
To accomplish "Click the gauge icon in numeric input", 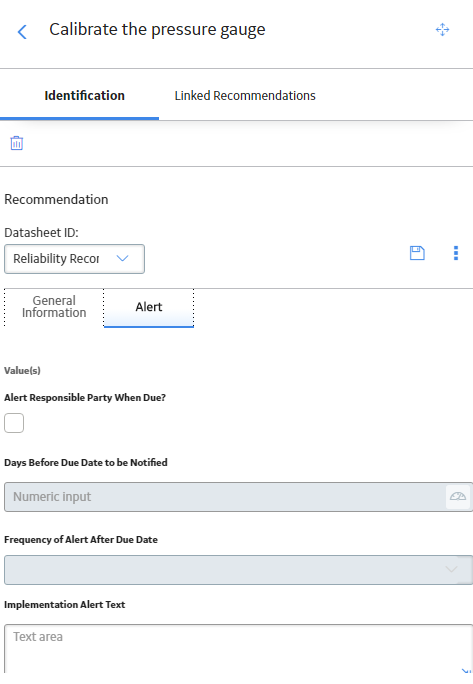I will (458, 496).
